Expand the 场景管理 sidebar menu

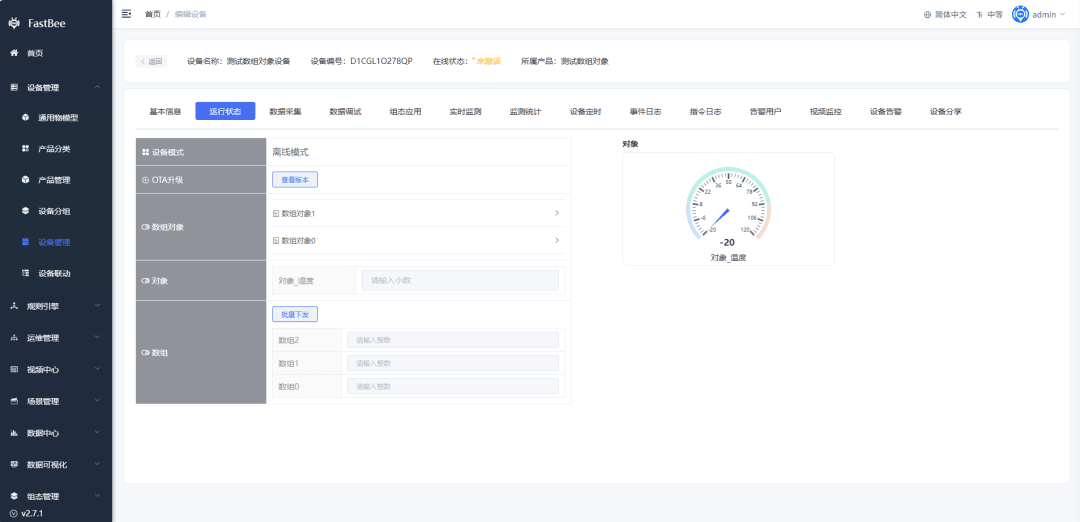(x=97, y=401)
